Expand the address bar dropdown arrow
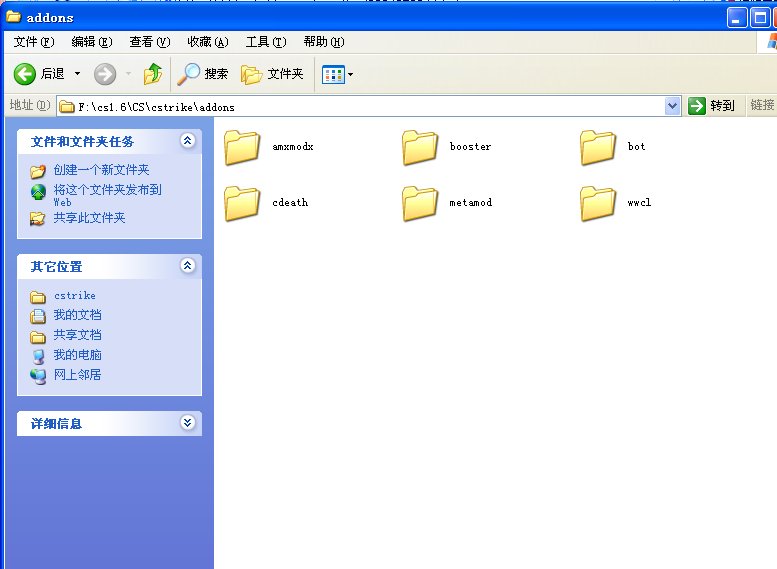This screenshot has height=569, width=777. click(x=672, y=106)
